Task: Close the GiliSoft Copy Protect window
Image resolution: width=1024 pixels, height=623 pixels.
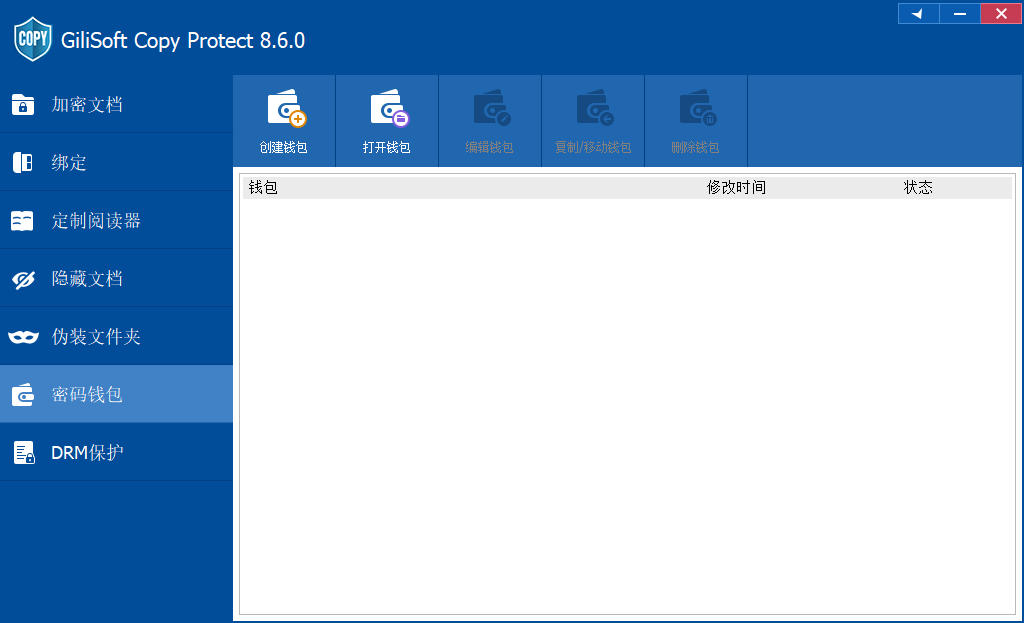Action: coord(1001,13)
